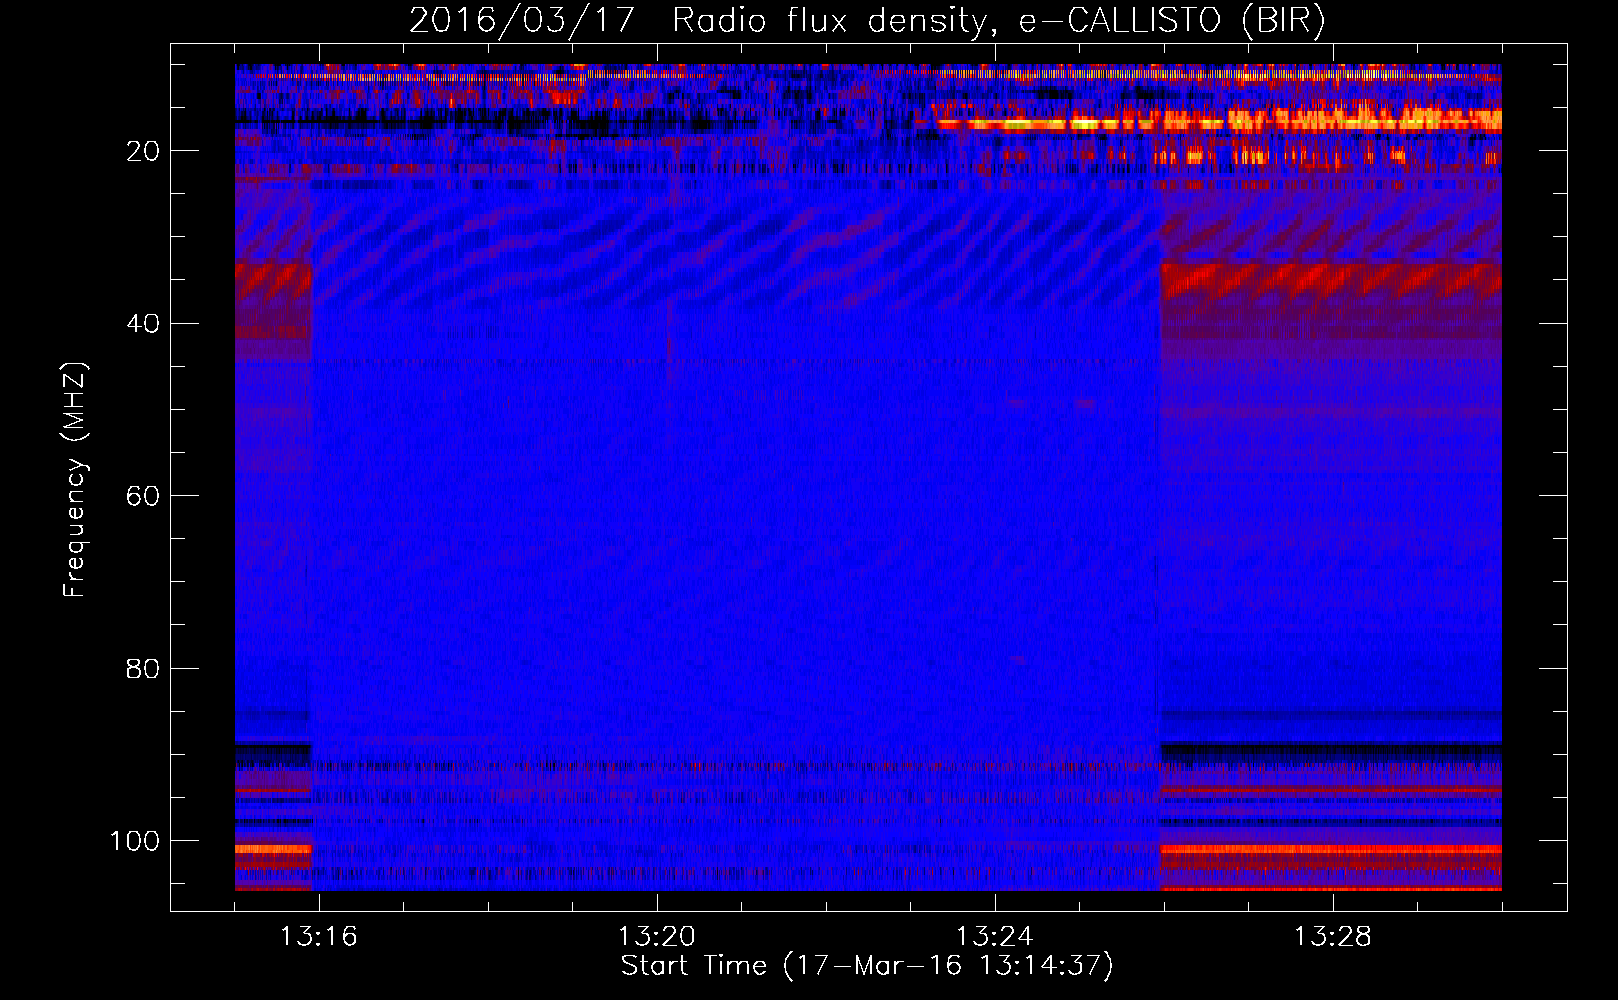Click the 'Frequency (MHZ)' axis label
The width and height of the screenshot is (1618, 1000).
click(x=75, y=479)
